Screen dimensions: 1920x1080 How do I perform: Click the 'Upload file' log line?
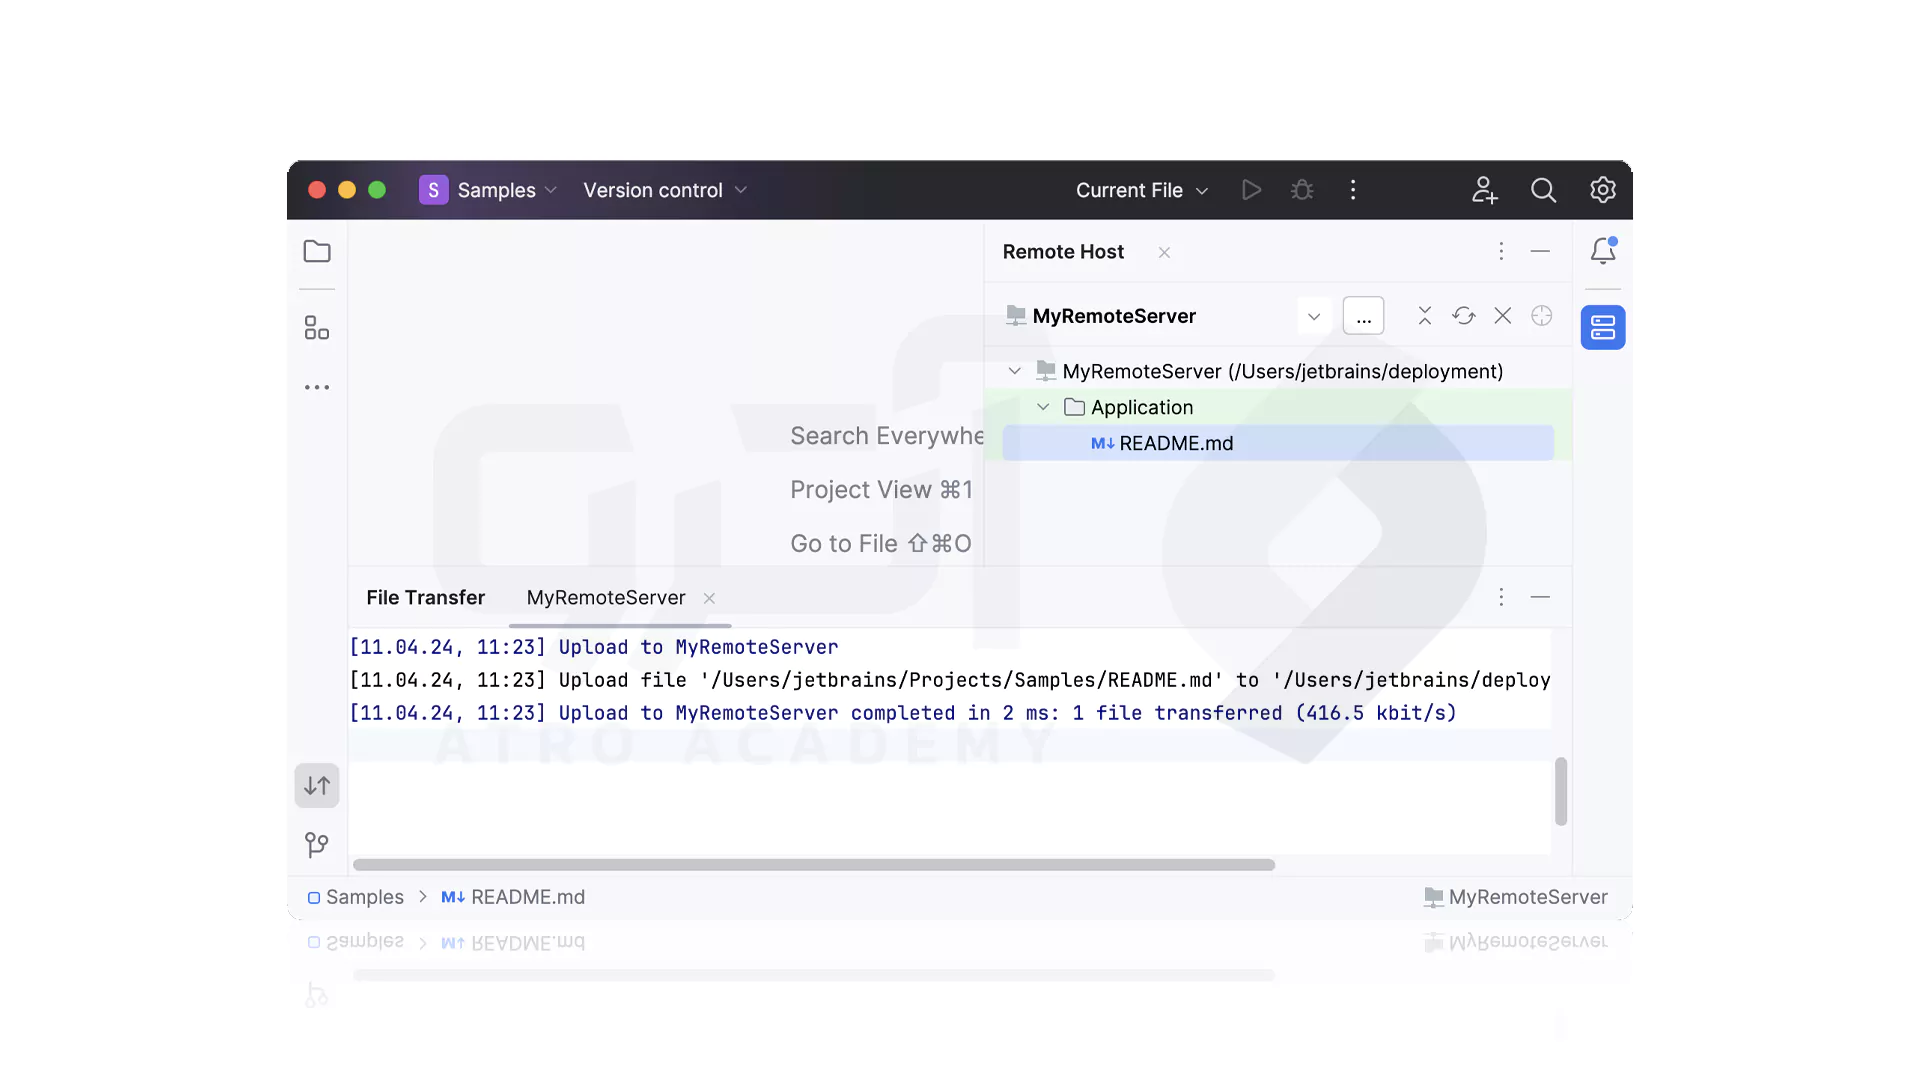[x=950, y=680]
